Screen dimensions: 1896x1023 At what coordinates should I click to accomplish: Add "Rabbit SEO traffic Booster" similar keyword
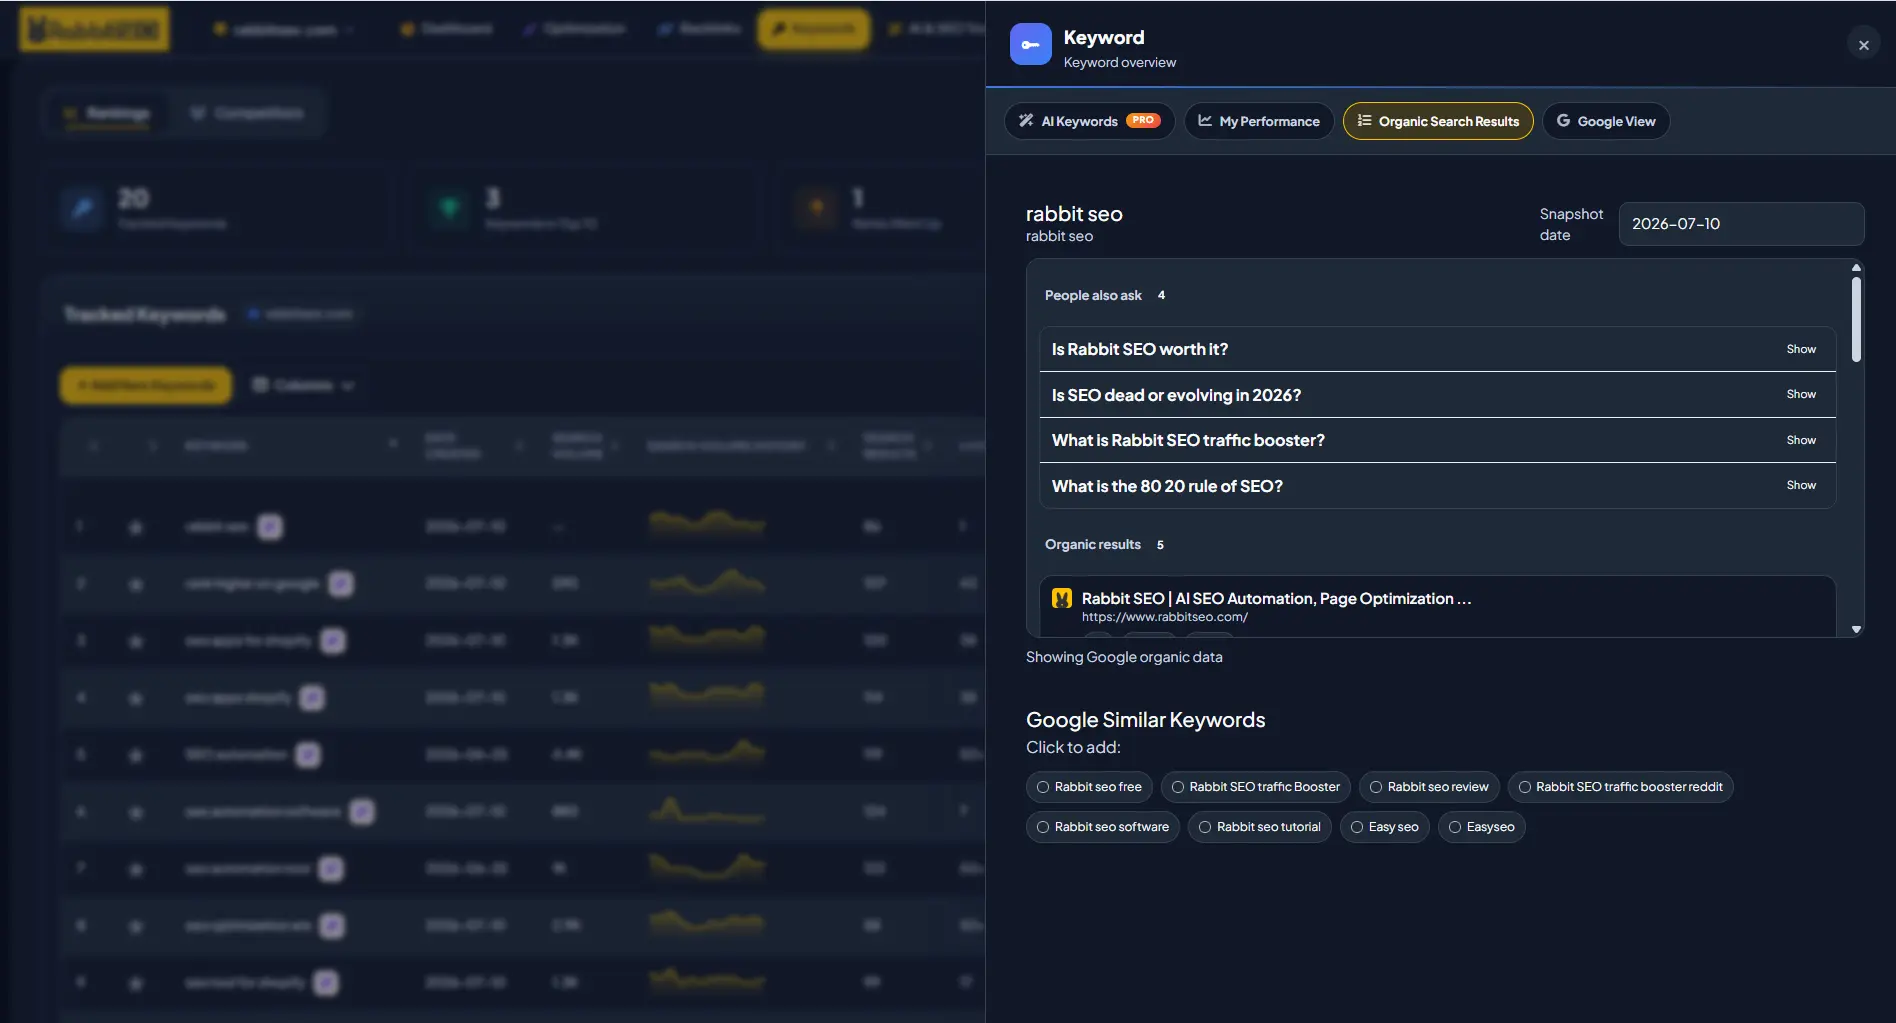pos(1256,787)
